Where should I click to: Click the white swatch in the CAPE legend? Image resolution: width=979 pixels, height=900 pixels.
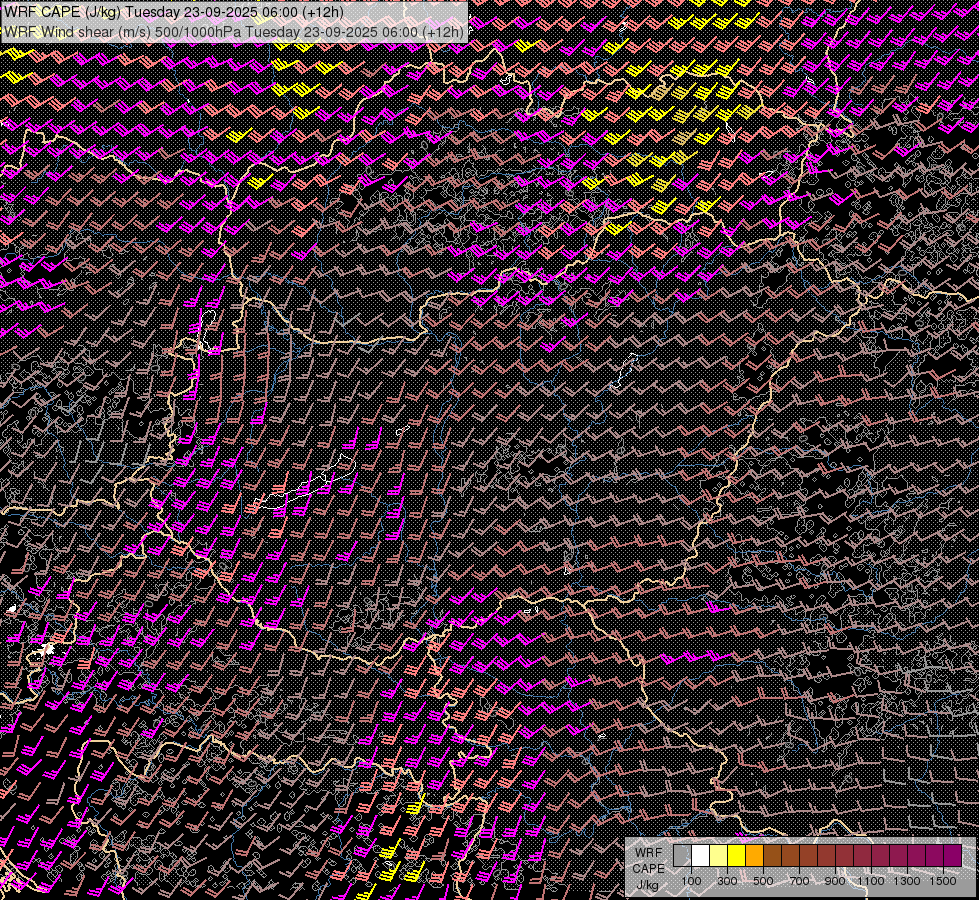(x=700, y=856)
